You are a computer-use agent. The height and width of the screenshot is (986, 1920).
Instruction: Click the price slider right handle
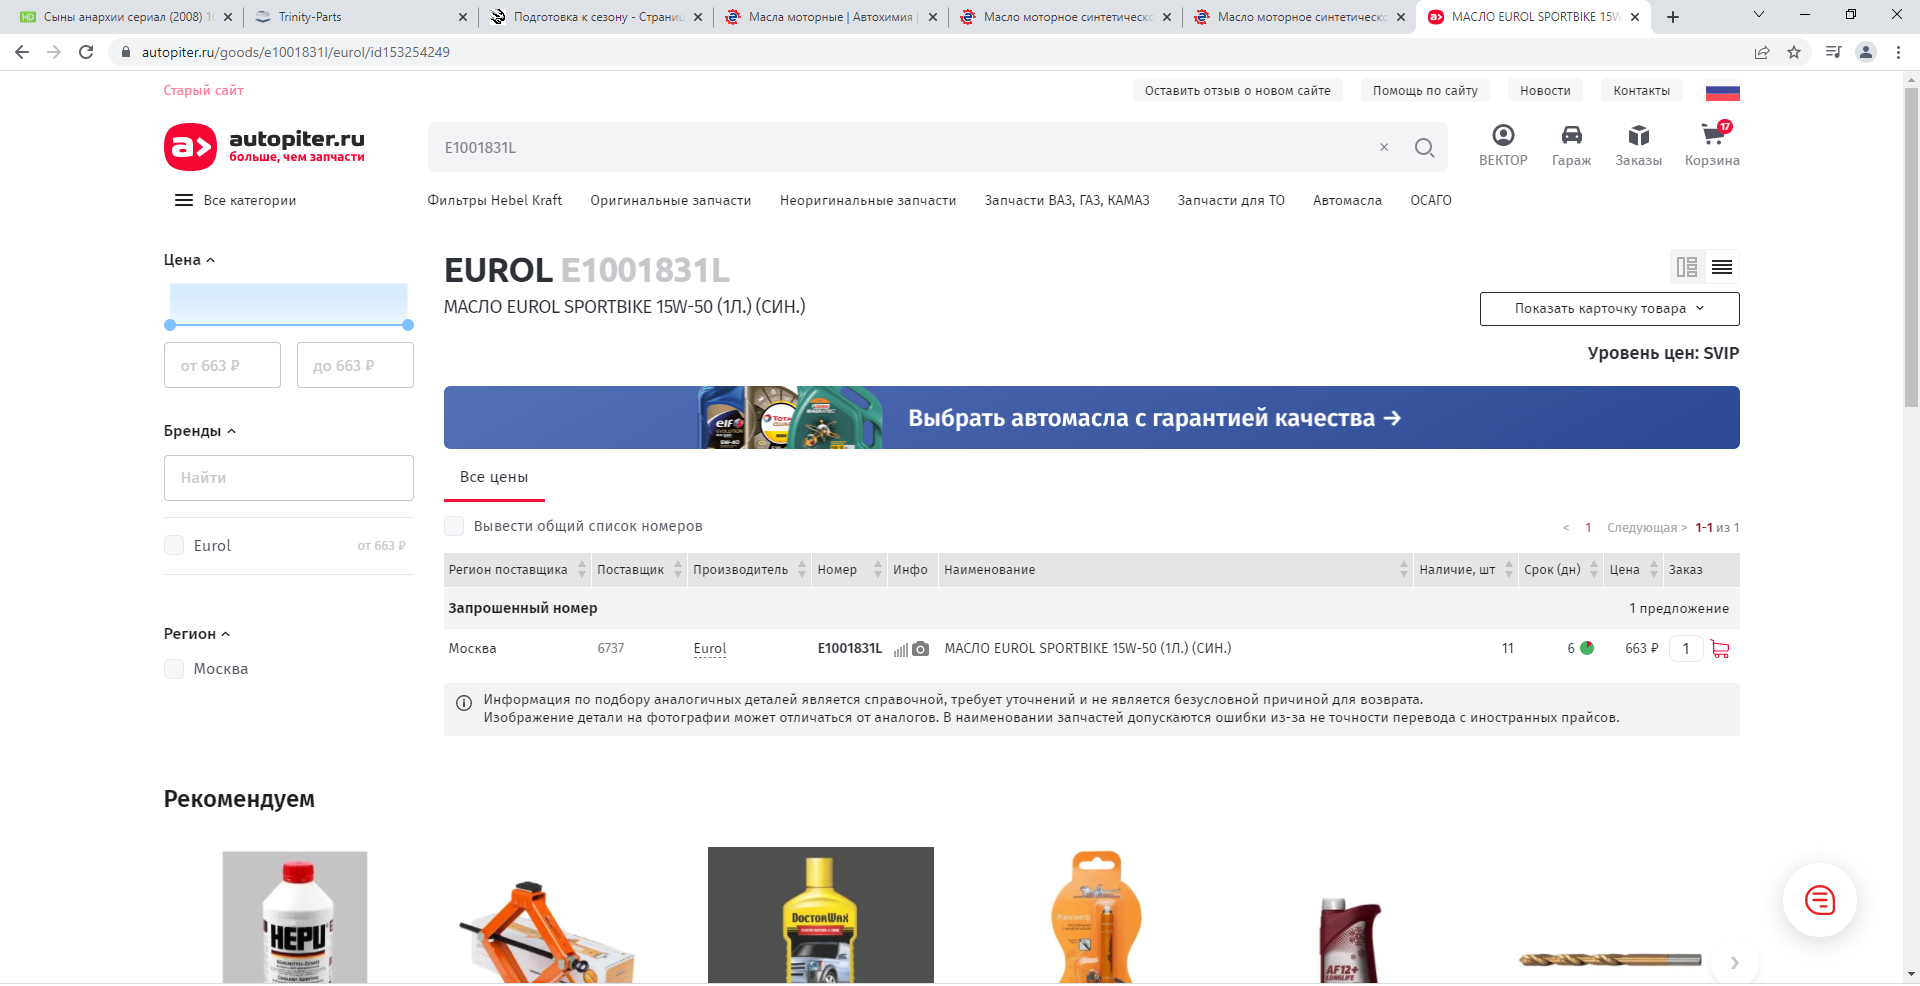[408, 325]
